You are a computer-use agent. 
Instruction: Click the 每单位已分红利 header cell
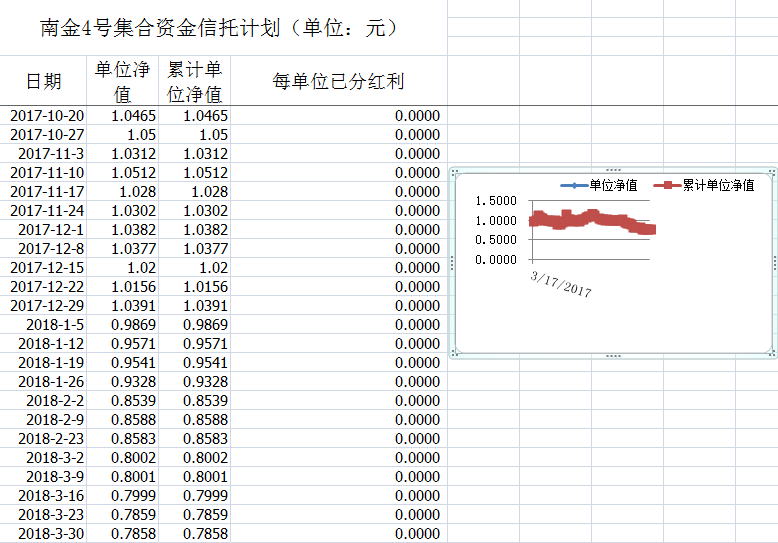tap(338, 81)
